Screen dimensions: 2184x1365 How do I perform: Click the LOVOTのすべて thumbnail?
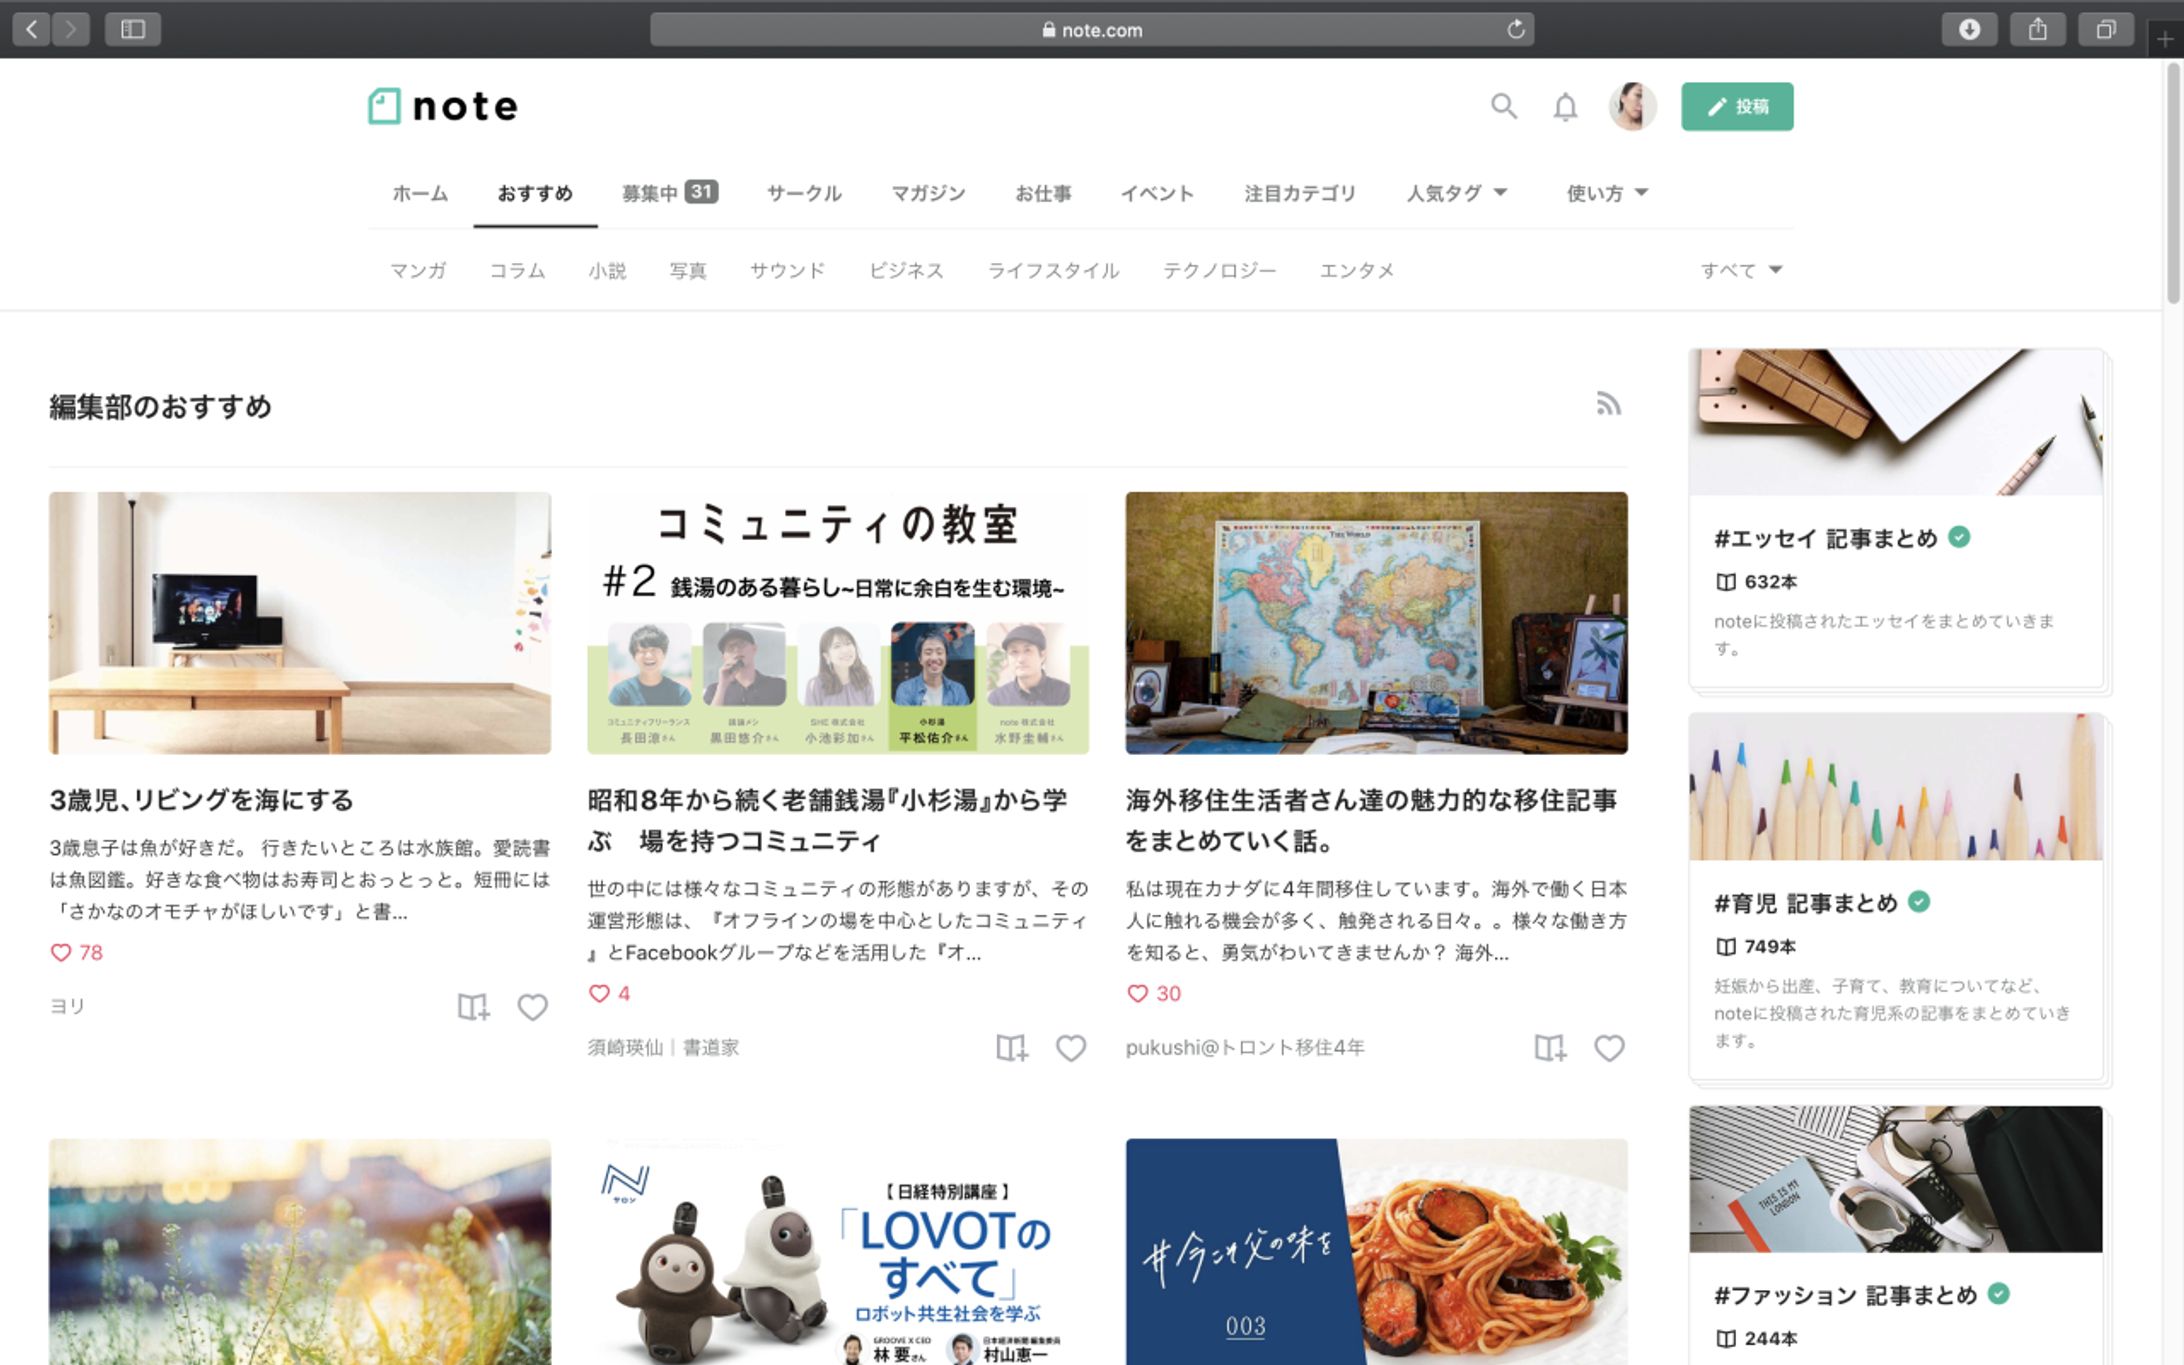[x=838, y=1252]
